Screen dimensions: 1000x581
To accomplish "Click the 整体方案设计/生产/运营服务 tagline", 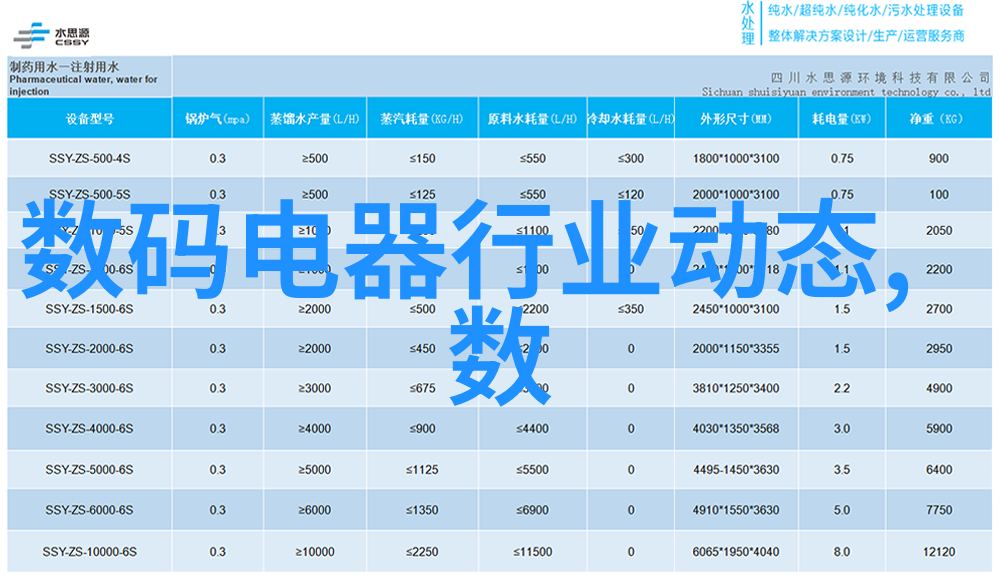I will [x=866, y=35].
